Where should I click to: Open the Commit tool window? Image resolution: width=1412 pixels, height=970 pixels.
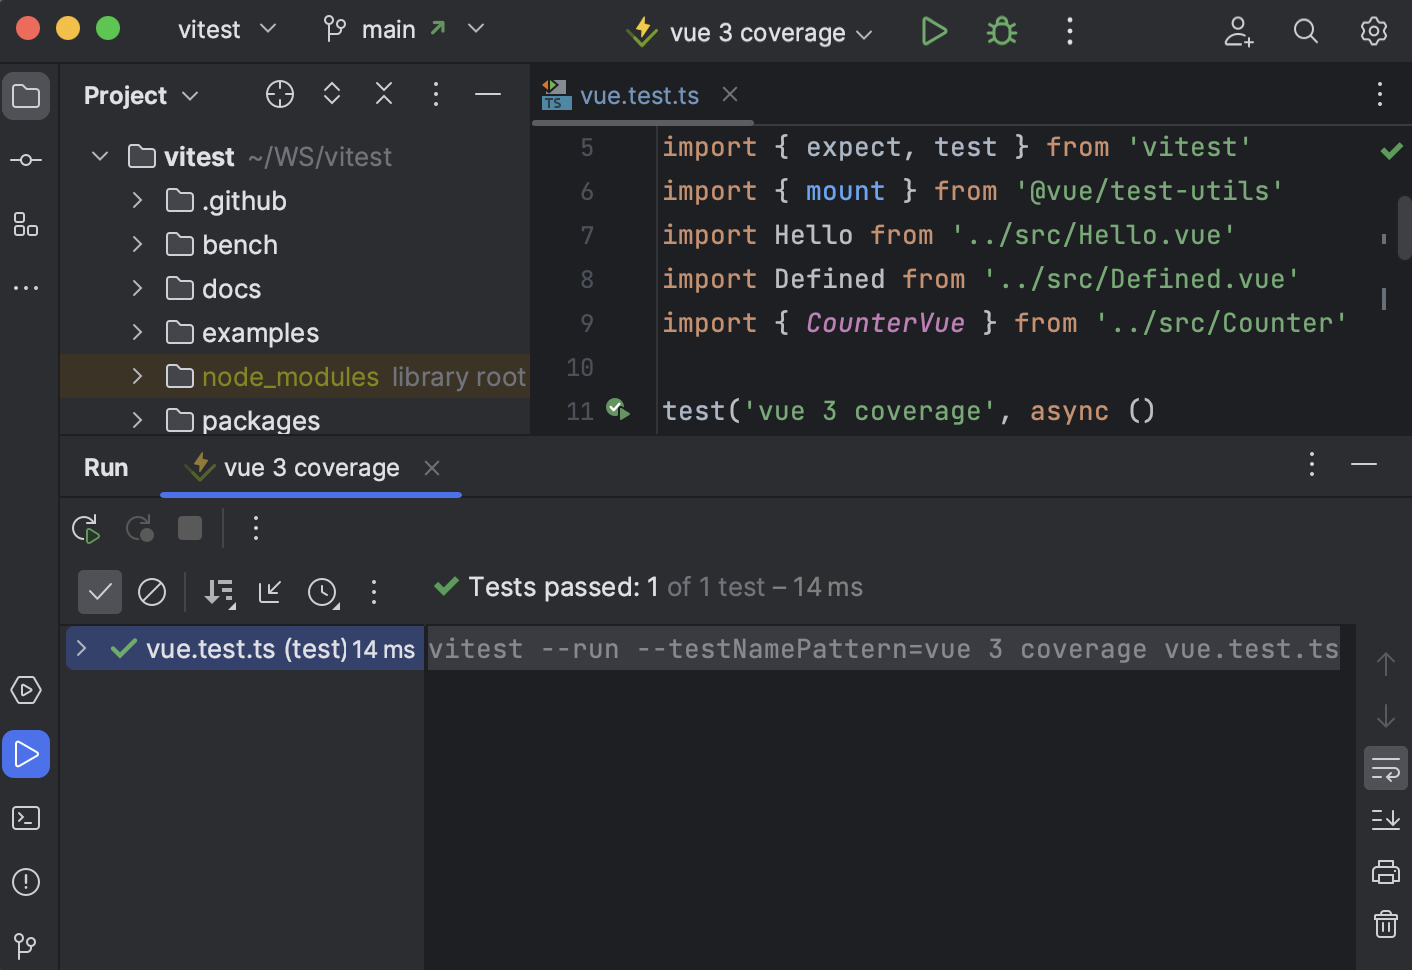coord(25,159)
